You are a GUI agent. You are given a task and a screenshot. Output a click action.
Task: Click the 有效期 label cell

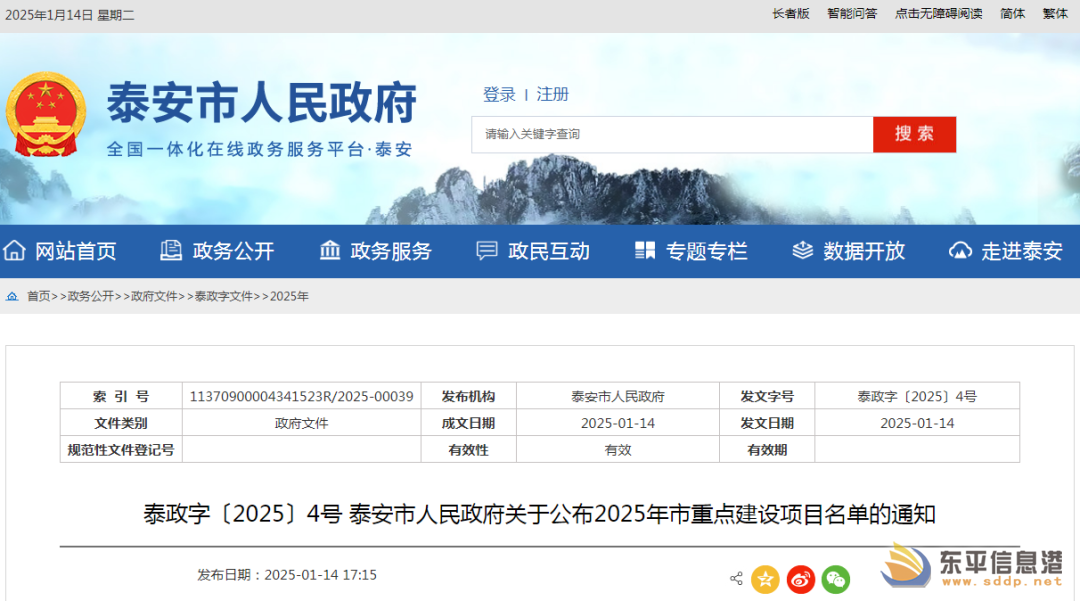point(767,450)
